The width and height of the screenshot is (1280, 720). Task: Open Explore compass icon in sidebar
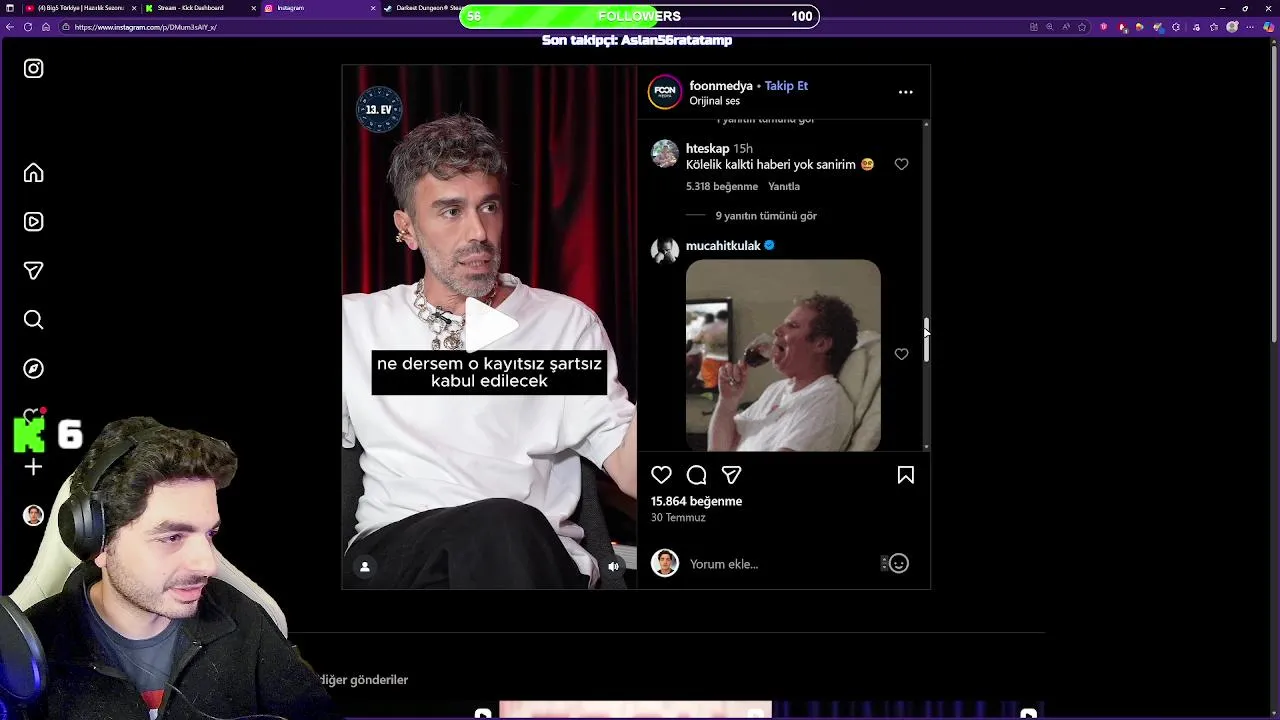point(34,369)
